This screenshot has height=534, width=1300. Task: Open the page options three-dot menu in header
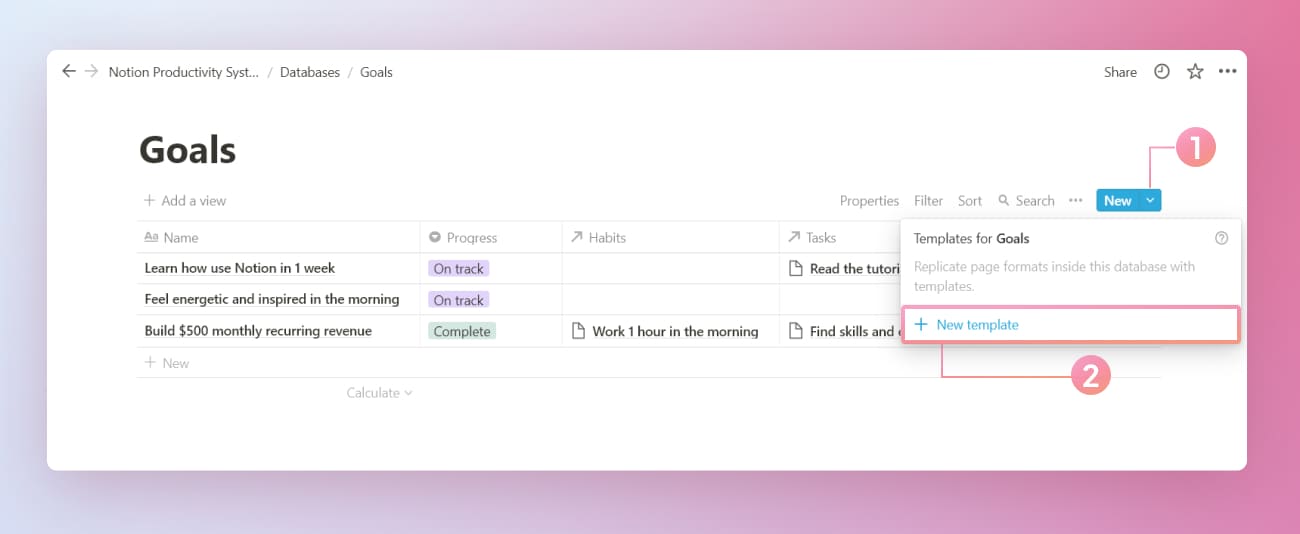(x=1228, y=72)
